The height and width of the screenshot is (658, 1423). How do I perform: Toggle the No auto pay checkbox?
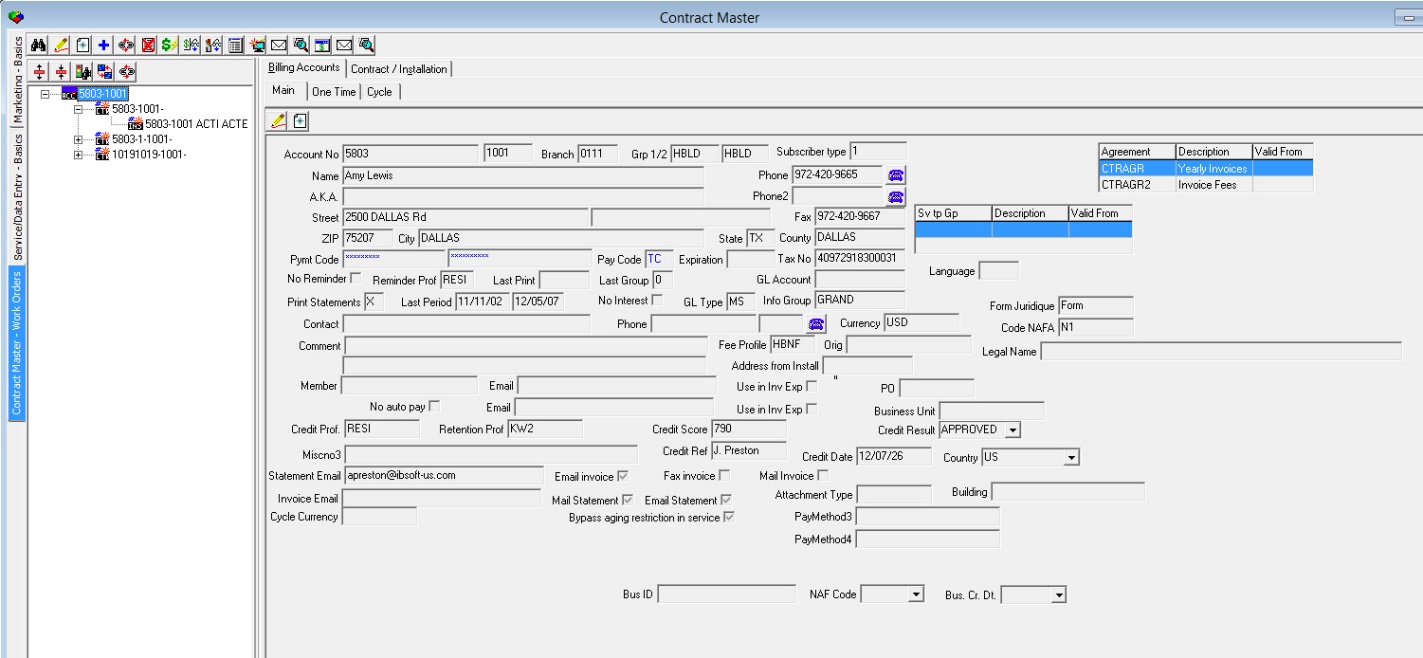pyautogui.click(x=434, y=405)
